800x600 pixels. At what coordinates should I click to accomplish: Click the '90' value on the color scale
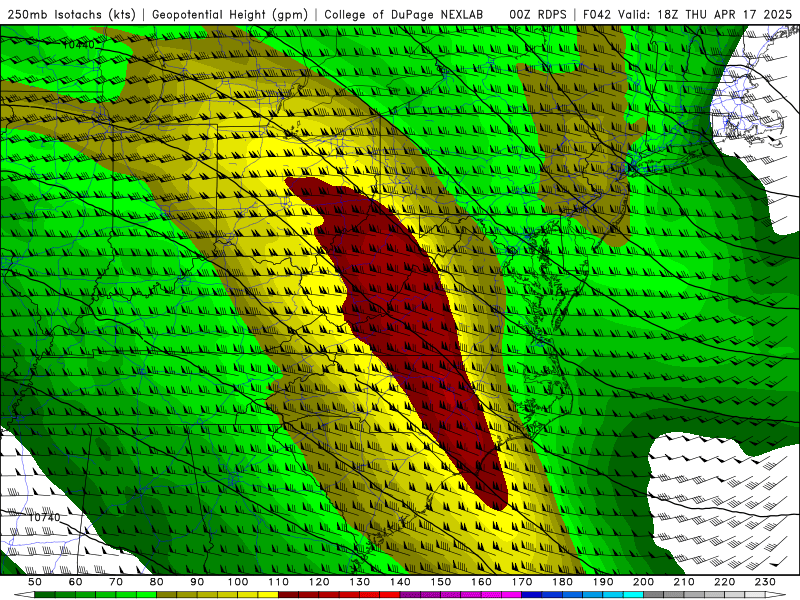pos(197,582)
